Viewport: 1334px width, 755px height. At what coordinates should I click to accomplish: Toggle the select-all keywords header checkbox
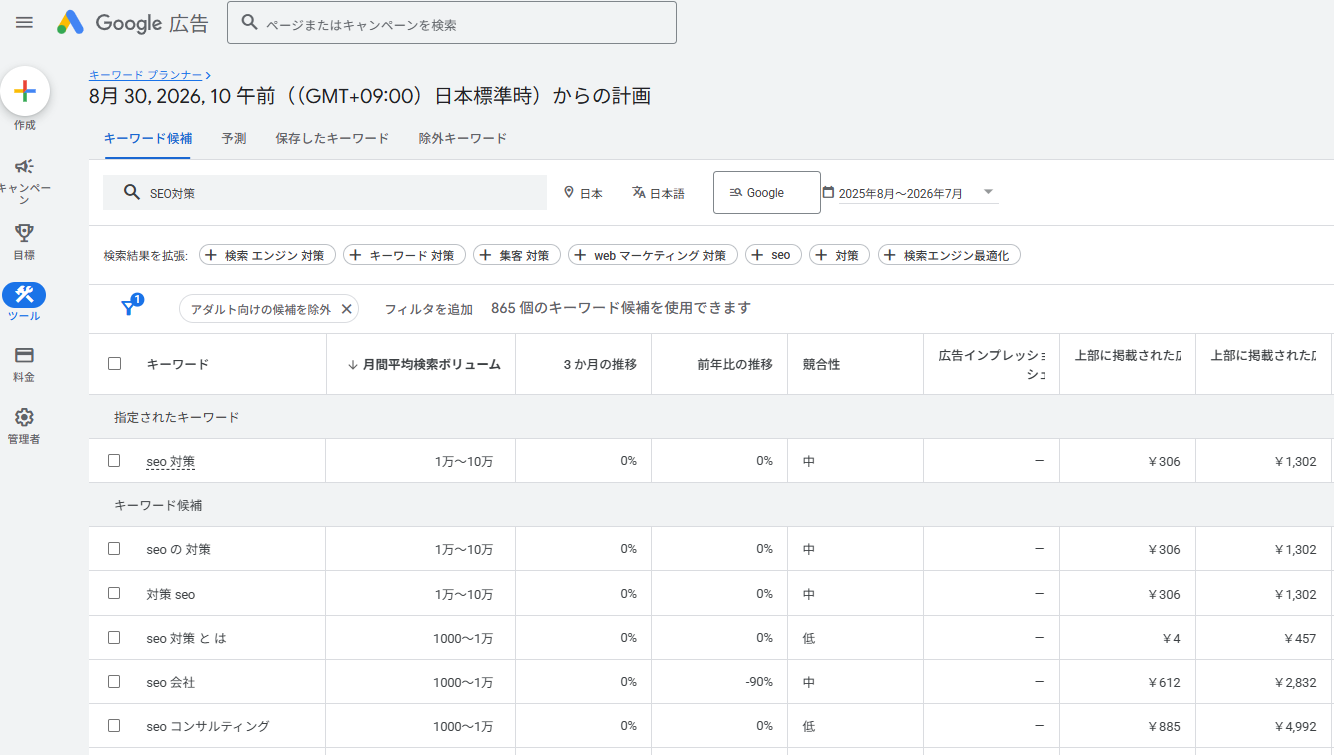(x=114, y=364)
